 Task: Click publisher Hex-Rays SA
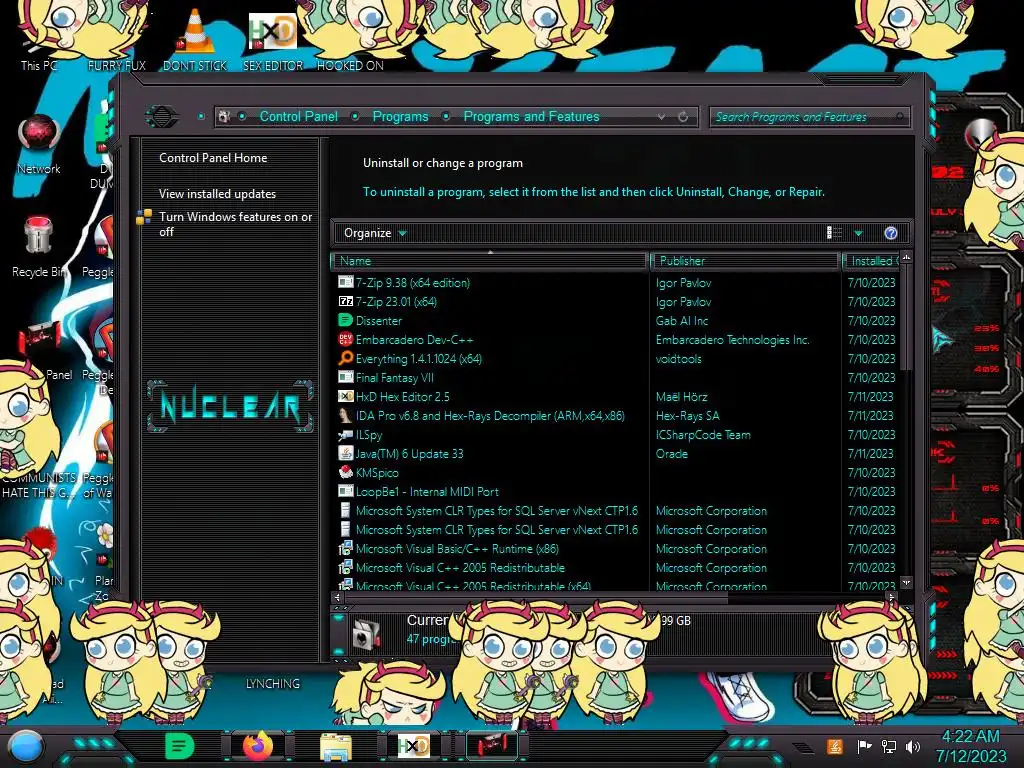coord(687,415)
